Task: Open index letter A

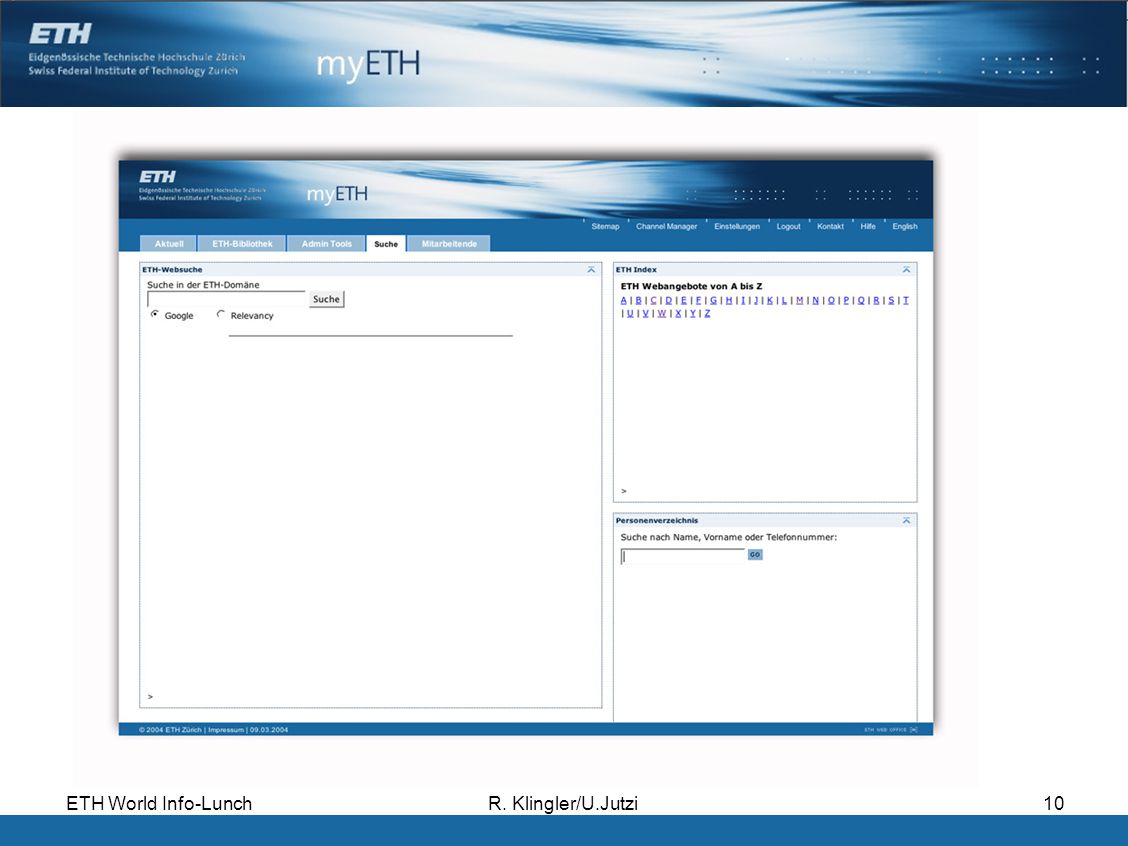Action: [624, 301]
